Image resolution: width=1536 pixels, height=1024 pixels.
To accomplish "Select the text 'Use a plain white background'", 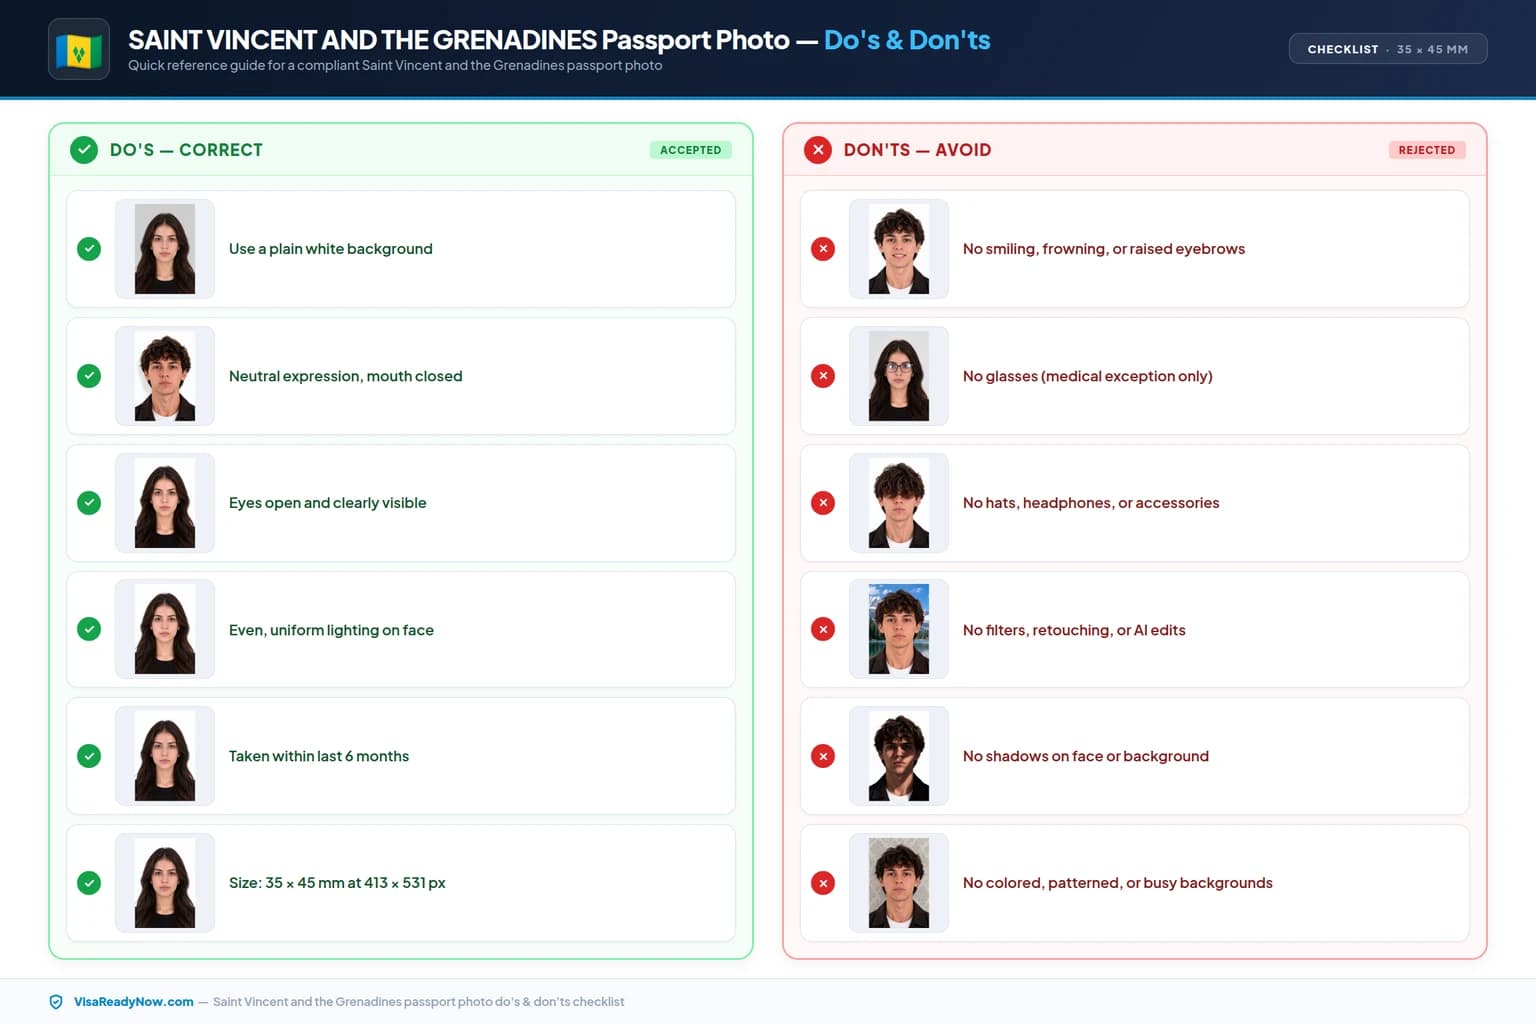I will [x=331, y=249].
